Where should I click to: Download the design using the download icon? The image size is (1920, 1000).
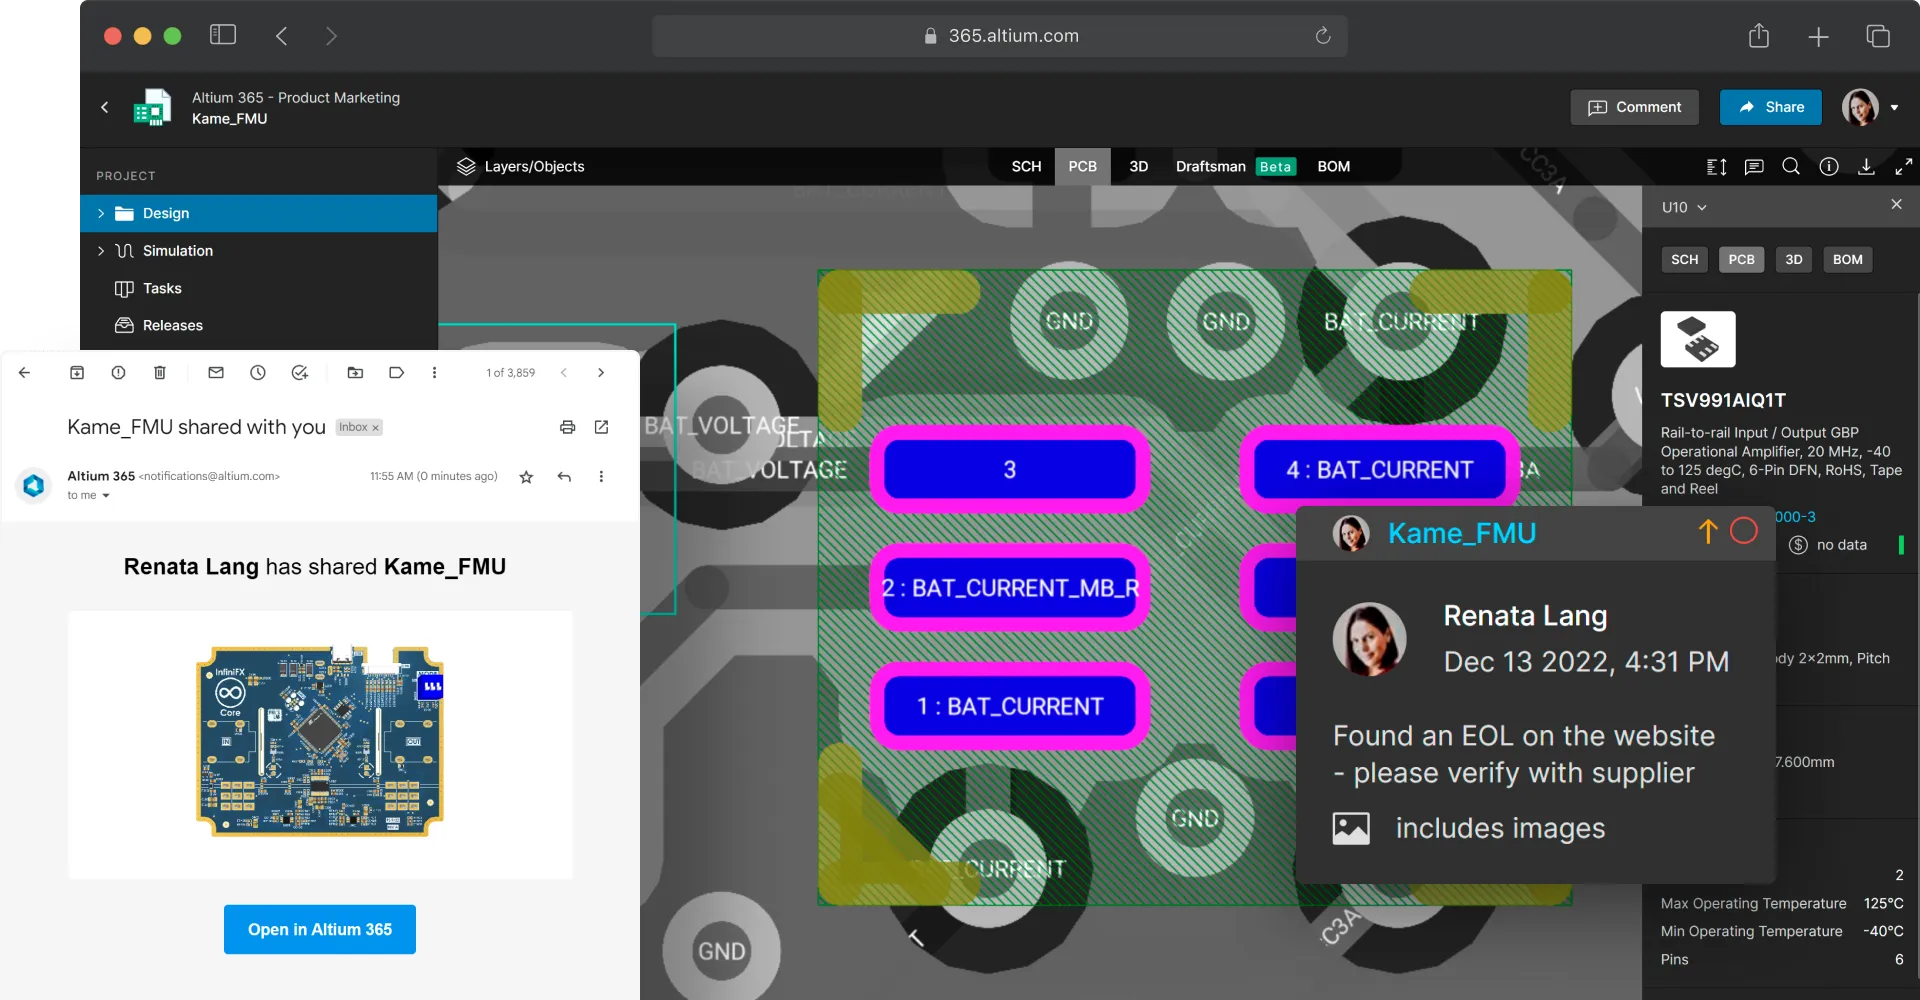coord(1866,166)
